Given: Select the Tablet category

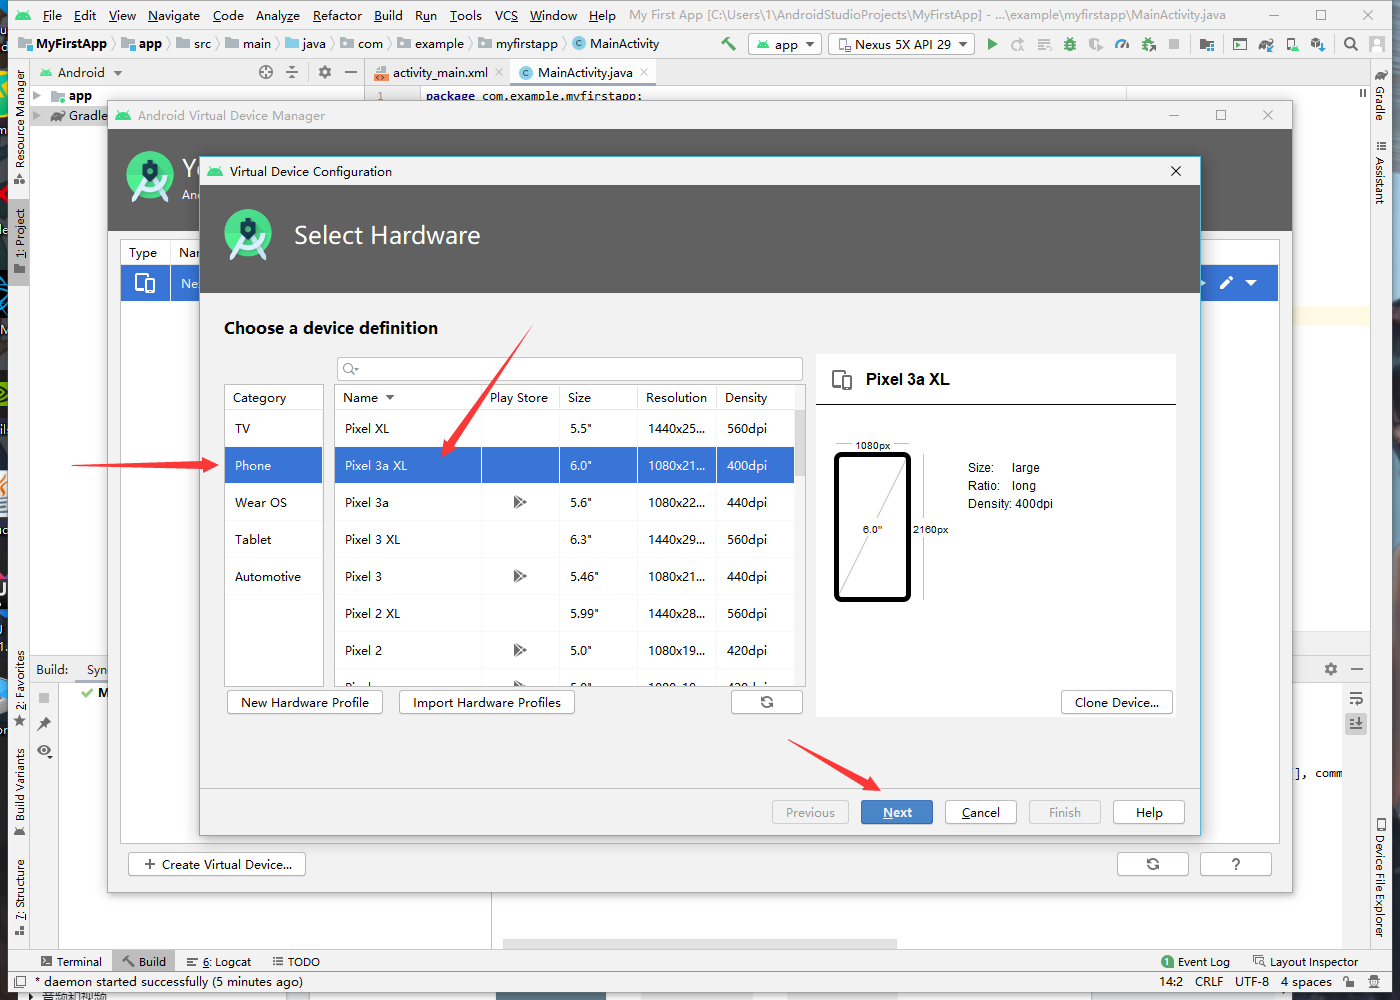Looking at the screenshot, I should (x=274, y=539).
